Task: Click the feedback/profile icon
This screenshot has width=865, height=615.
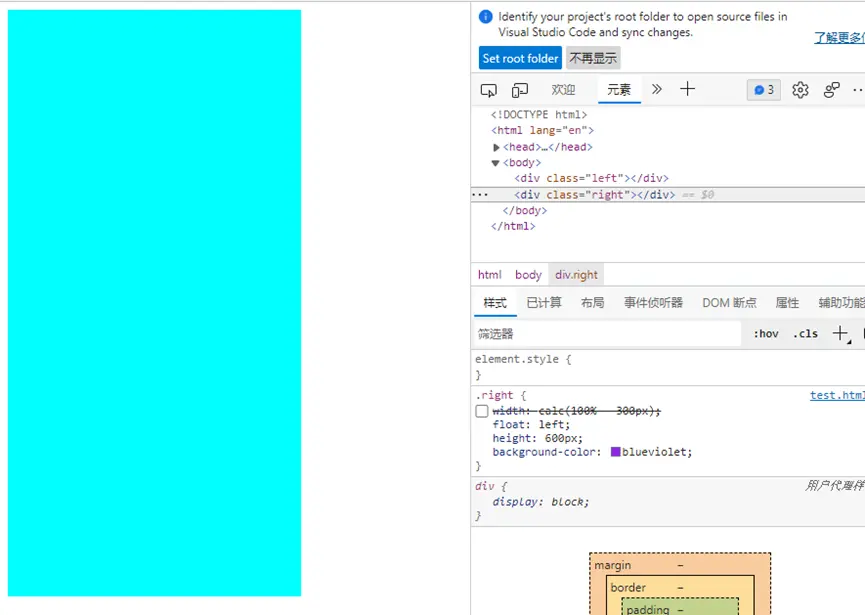Action: point(831,89)
